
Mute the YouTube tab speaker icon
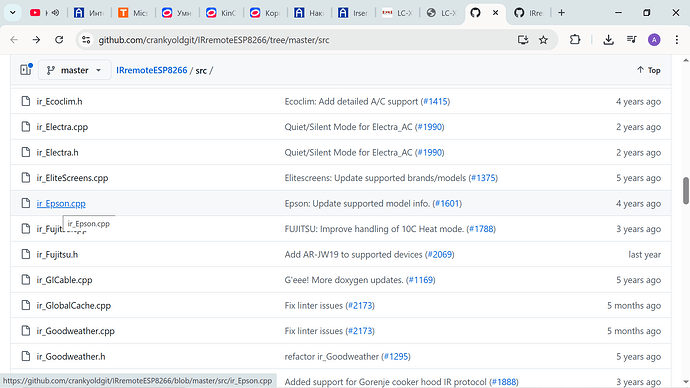55,13
